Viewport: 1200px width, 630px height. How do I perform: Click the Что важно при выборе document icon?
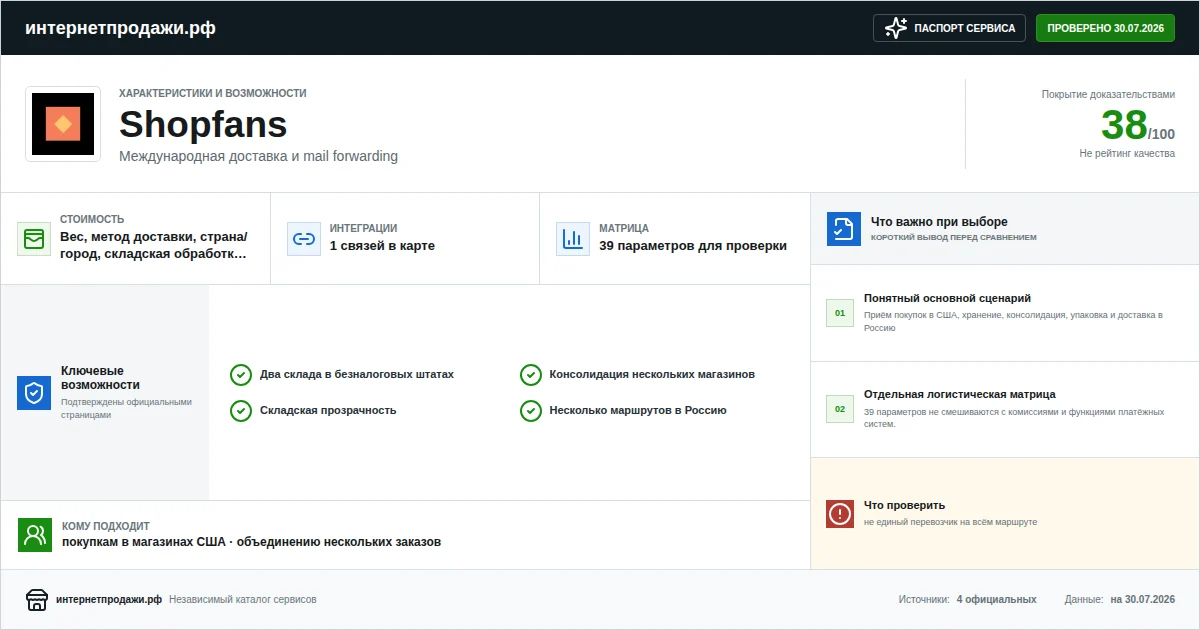(843, 229)
